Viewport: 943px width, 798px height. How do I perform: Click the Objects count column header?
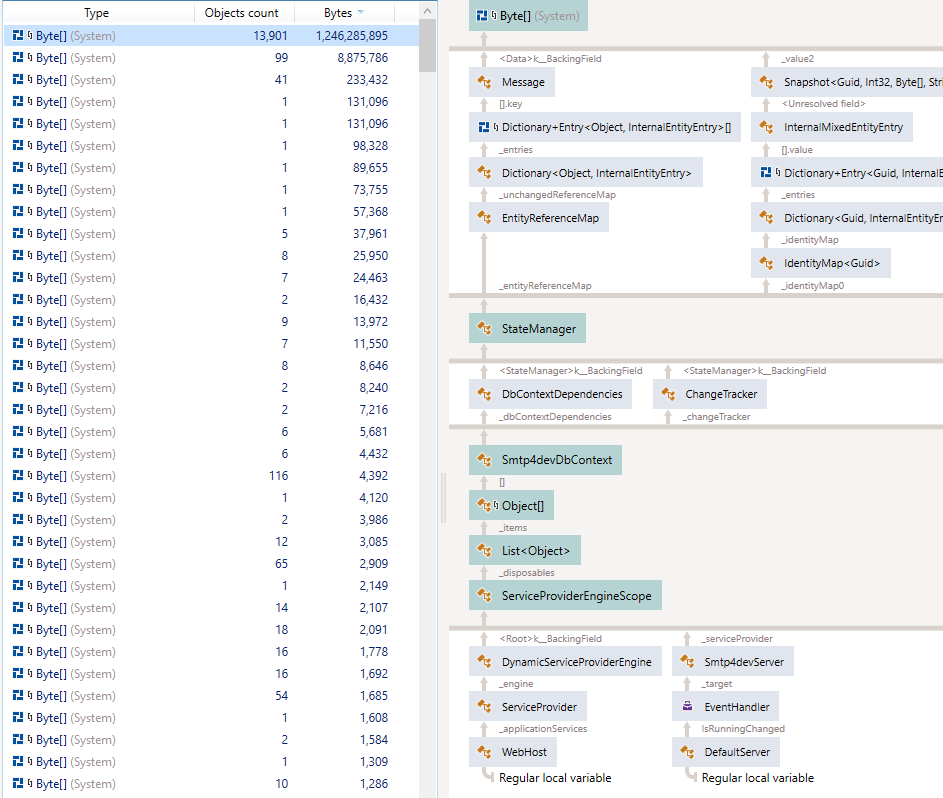coord(243,12)
